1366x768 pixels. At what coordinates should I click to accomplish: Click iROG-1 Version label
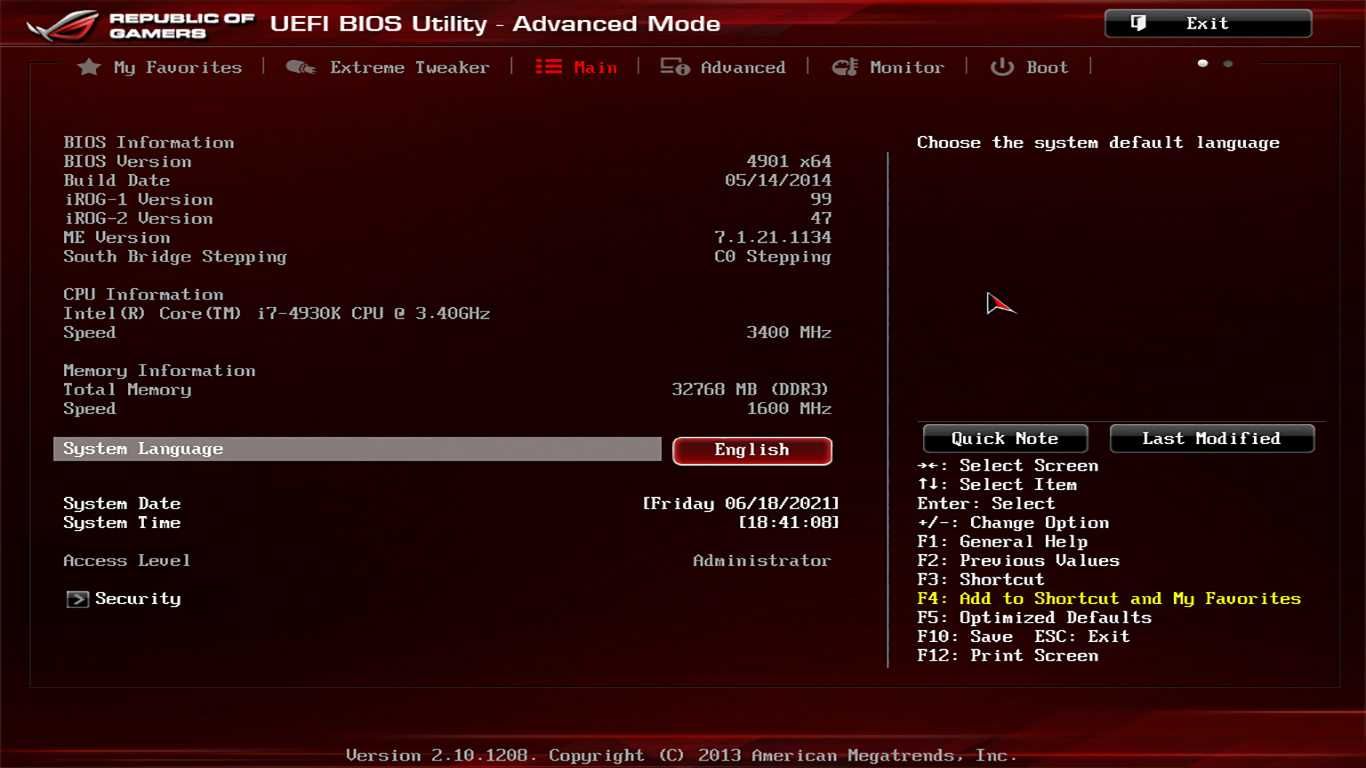click(x=138, y=200)
